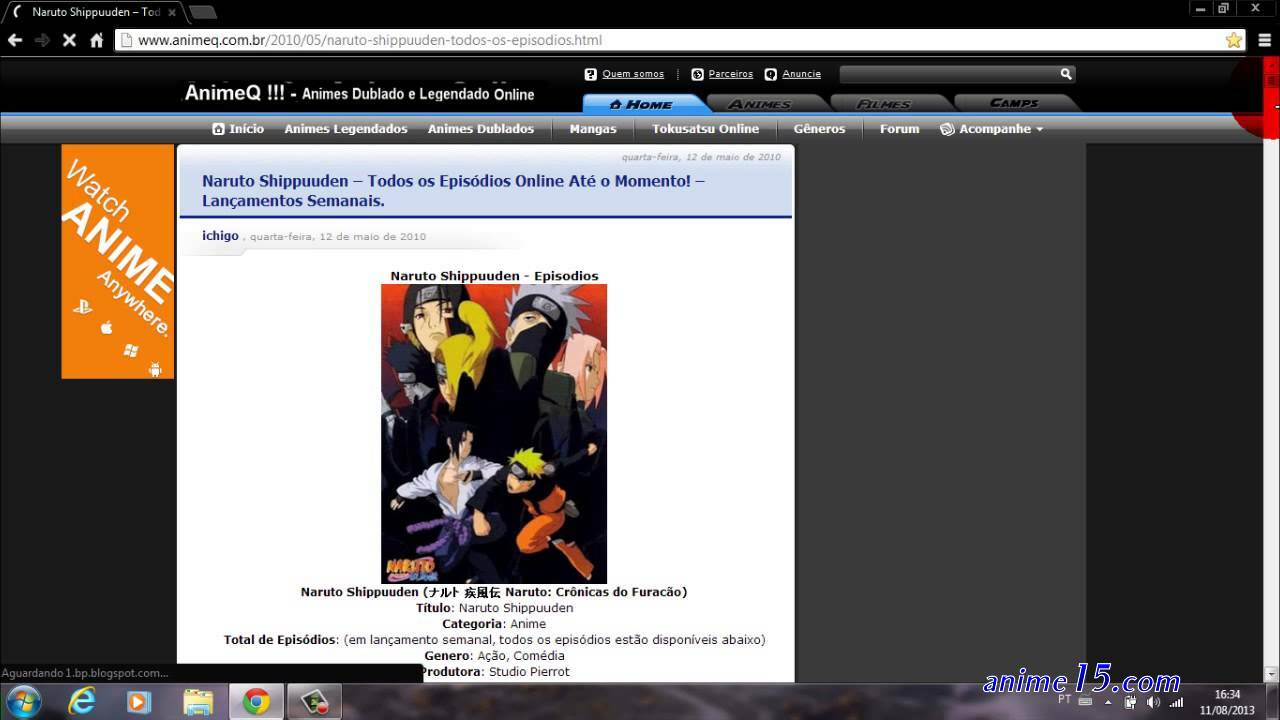The image size is (1280, 720).
Task: Open Tokusatsu Online menu item
Action: tap(706, 129)
